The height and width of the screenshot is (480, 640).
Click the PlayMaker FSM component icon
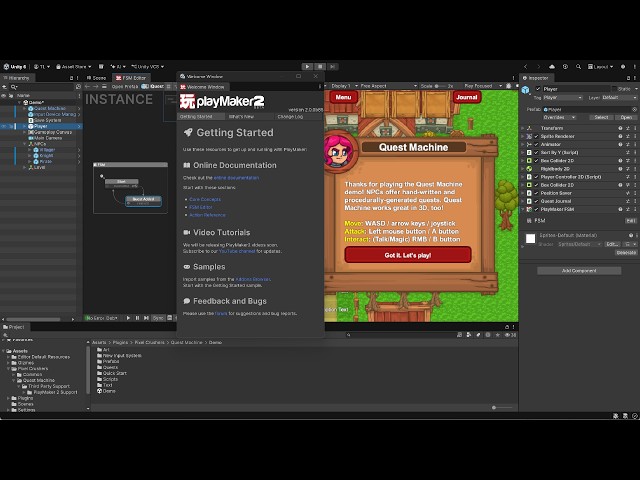pos(529,209)
